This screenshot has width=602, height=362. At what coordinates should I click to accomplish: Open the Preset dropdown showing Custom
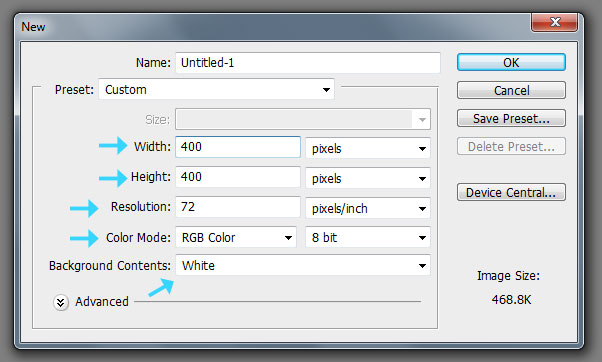click(216, 89)
